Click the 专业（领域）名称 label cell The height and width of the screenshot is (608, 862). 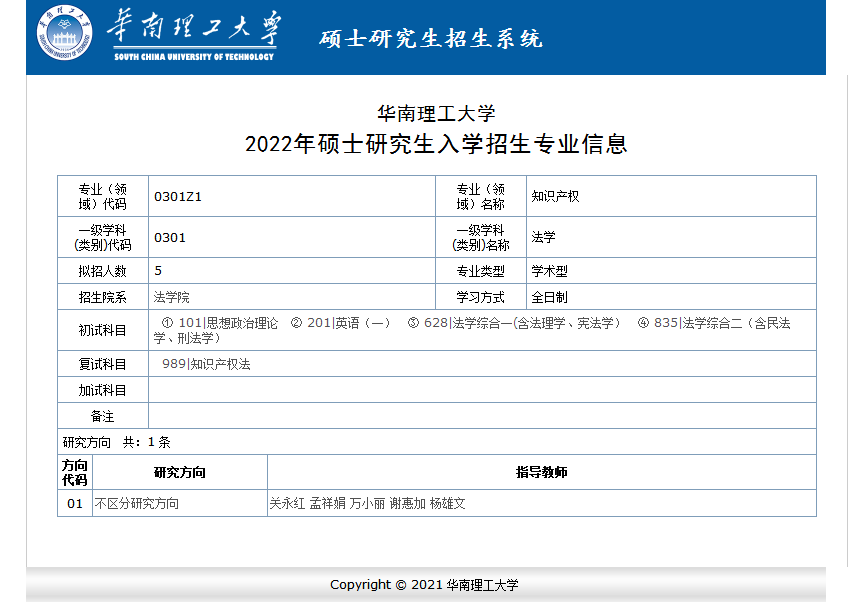point(481,196)
